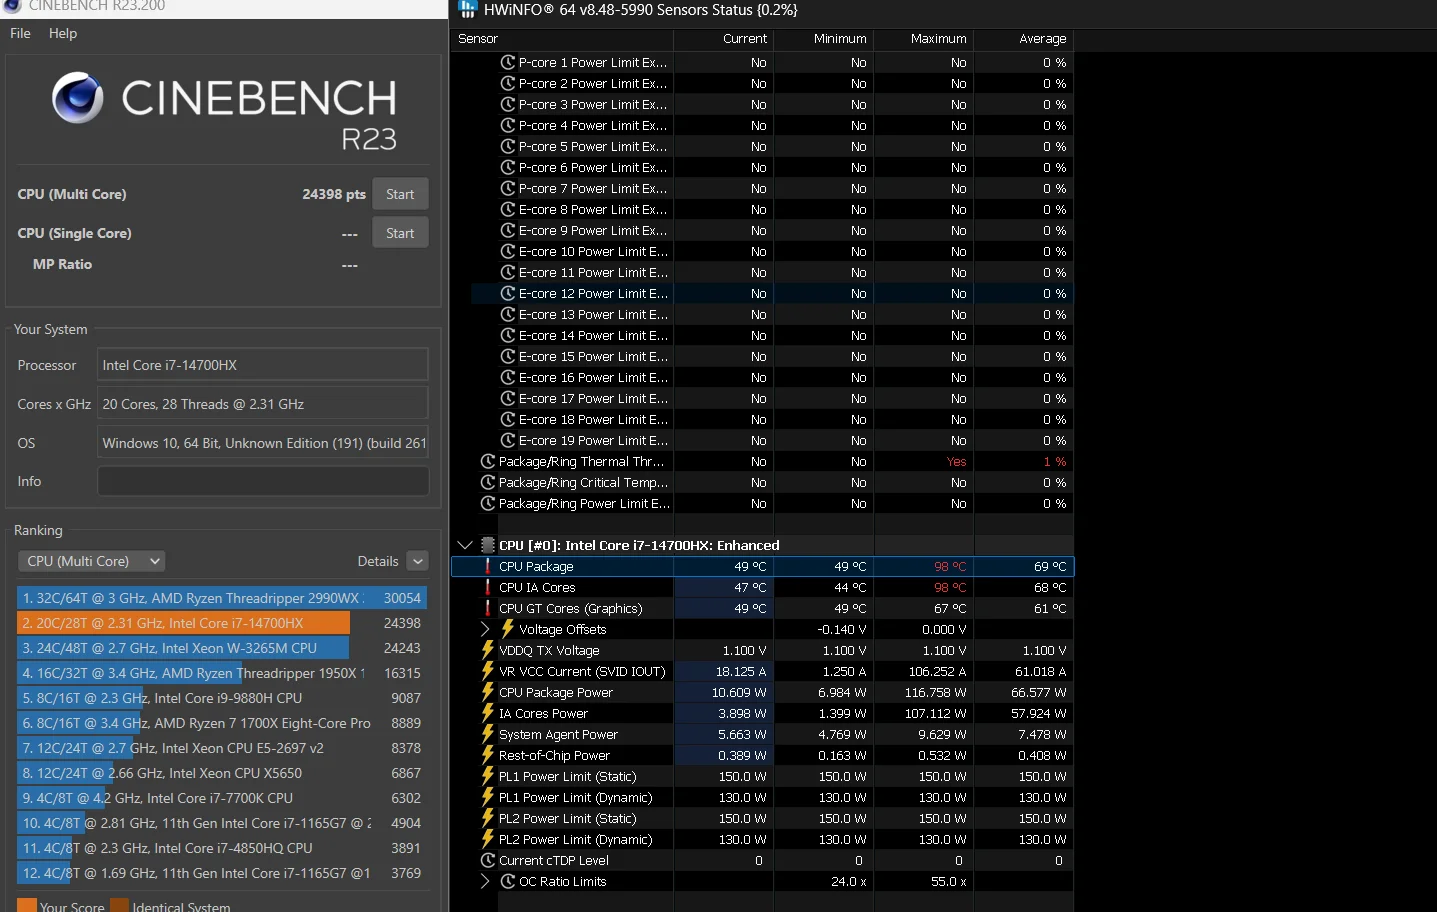Click clock icon beside P-core 1 Power Limit

pos(508,62)
